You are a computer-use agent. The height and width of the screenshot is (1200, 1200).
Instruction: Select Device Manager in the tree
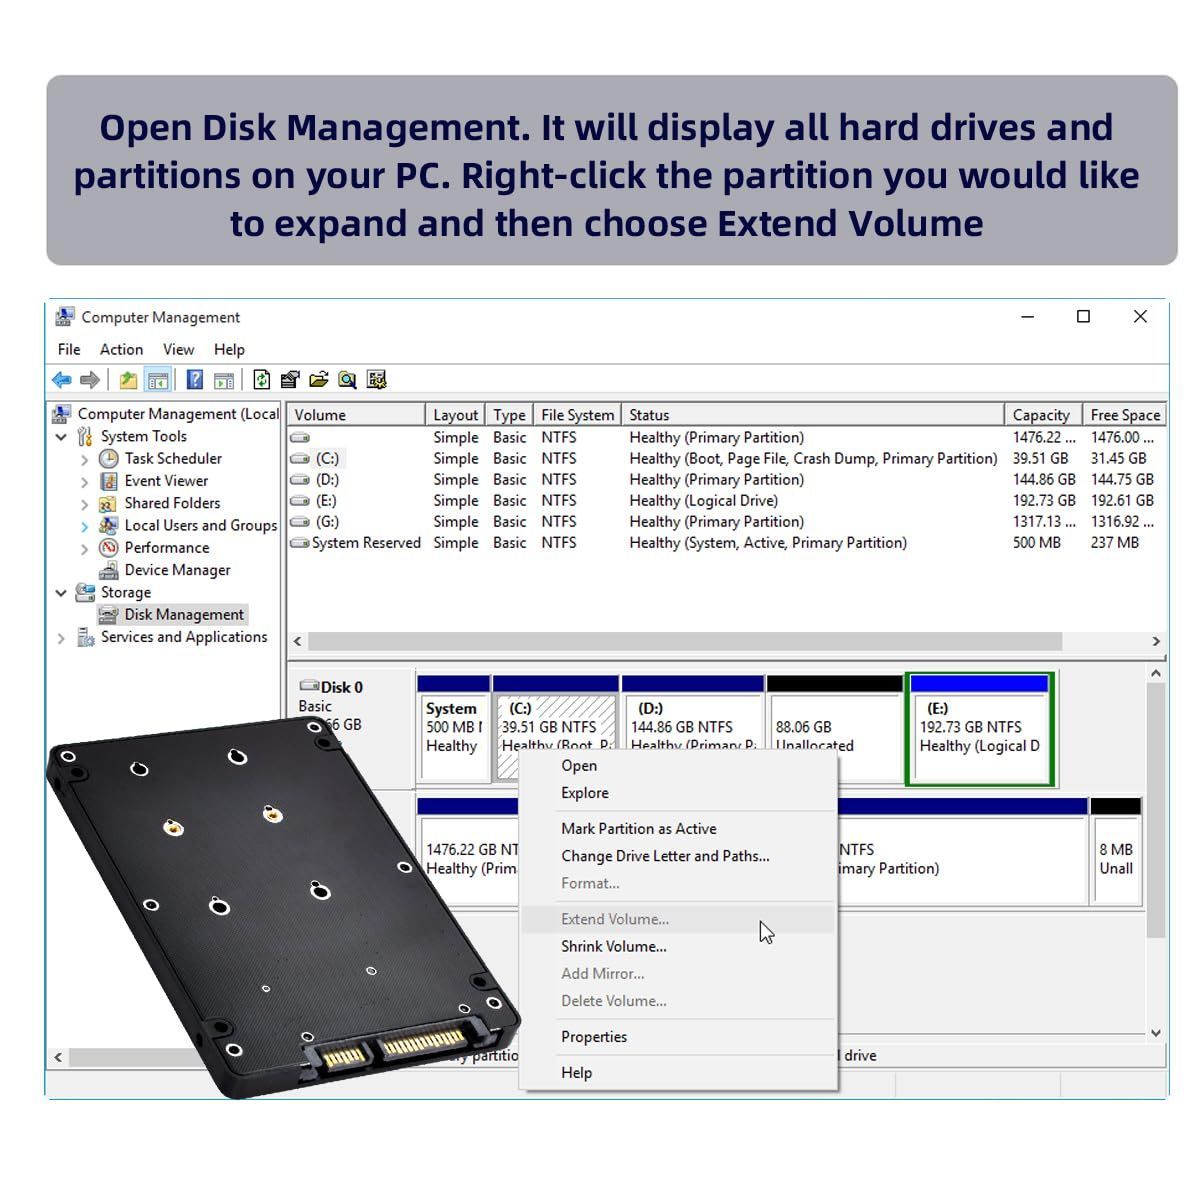pyautogui.click(x=177, y=570)
